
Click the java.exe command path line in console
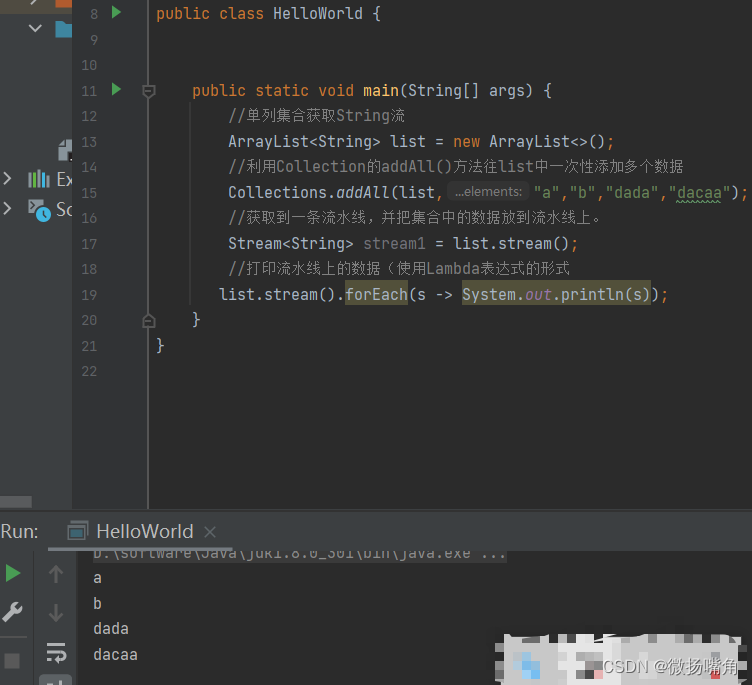tap(300, 553)
